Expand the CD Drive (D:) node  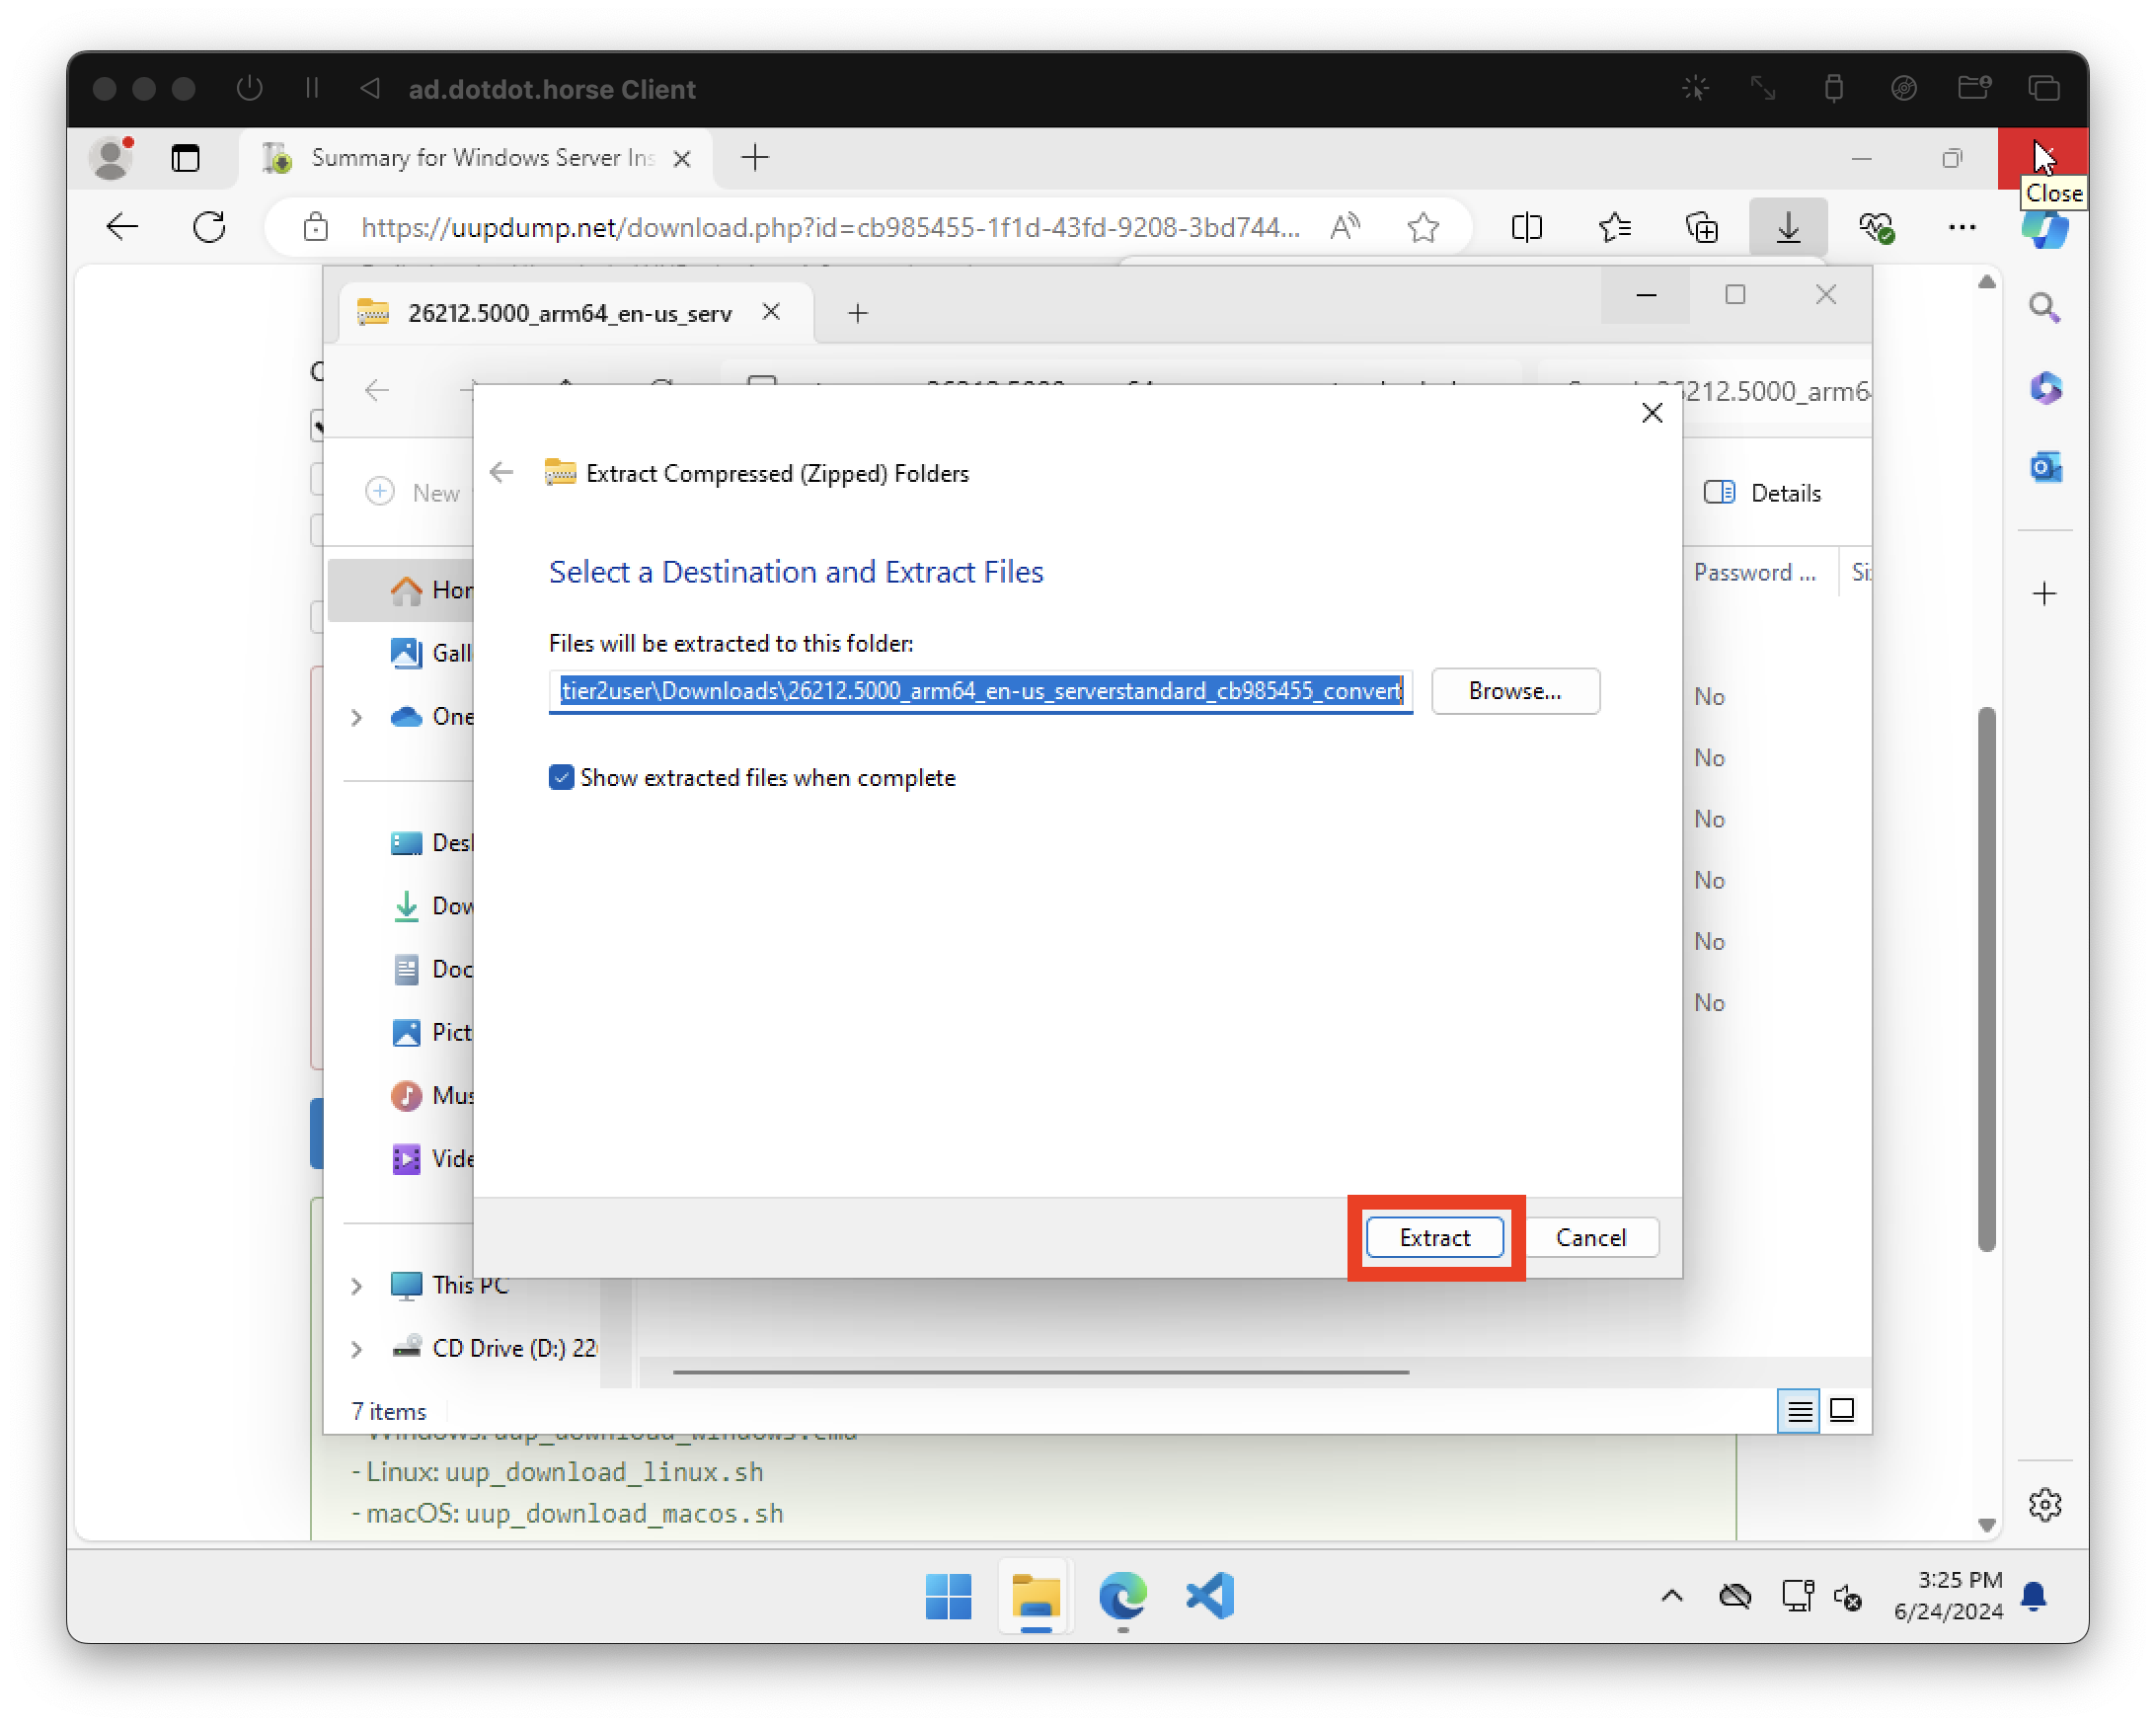tap(356, 1349)
